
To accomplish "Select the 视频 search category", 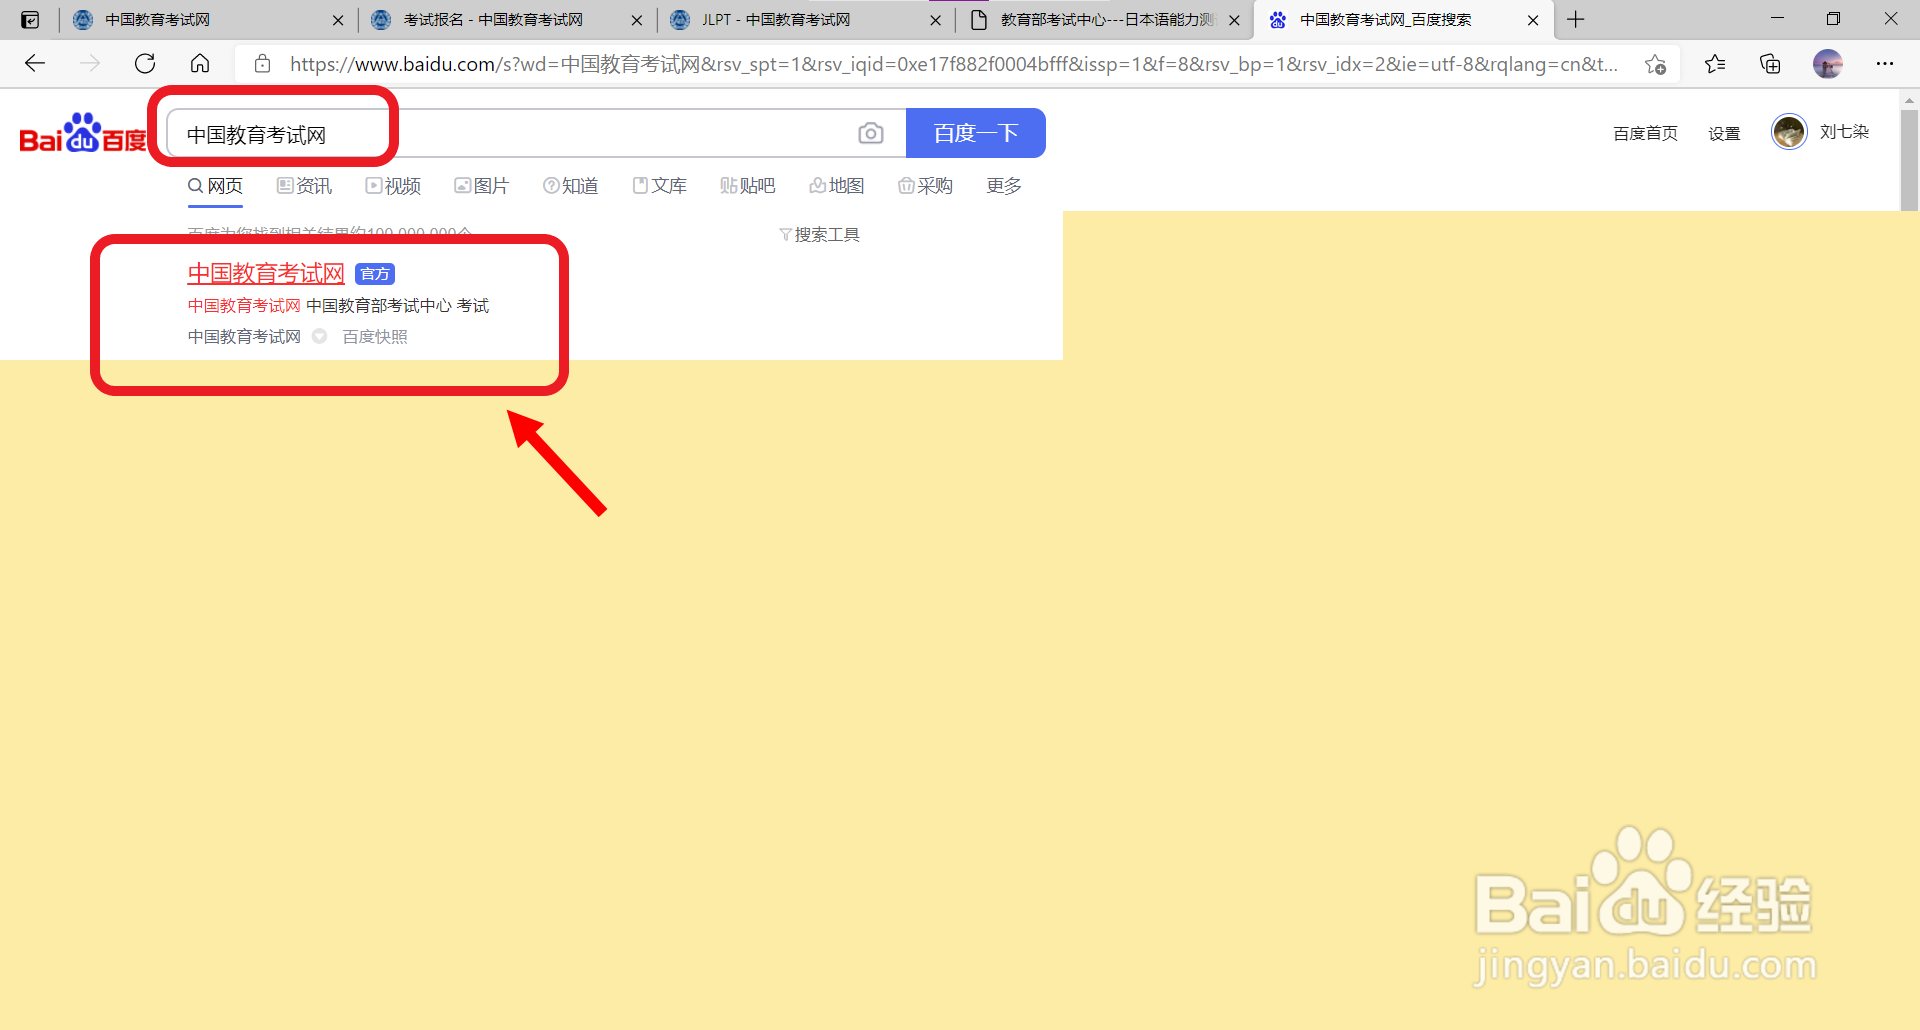I will point(393,186).
